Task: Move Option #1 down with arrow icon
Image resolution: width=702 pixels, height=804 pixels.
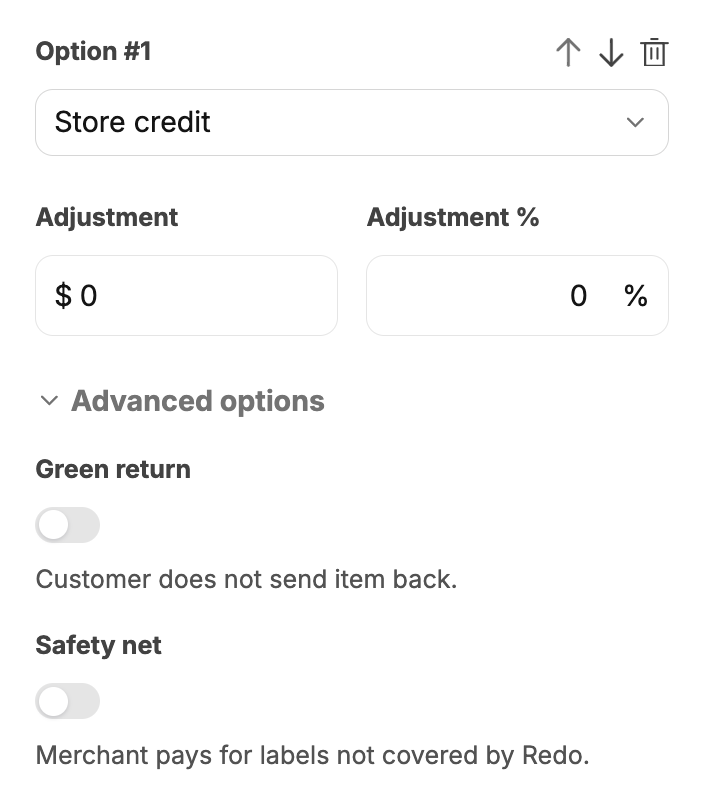Action: (x=611, y=52)
